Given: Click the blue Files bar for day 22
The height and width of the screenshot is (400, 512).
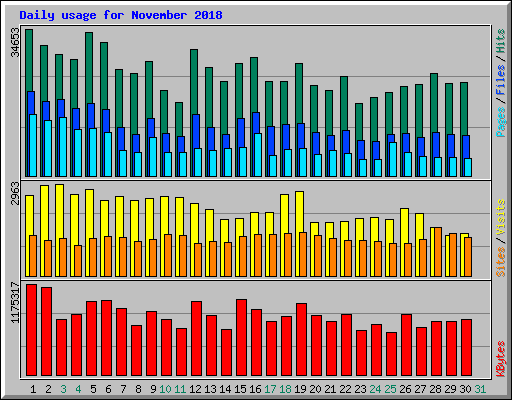Looking at the screenshot, I should pyautogui.click(x=346, y=142).
